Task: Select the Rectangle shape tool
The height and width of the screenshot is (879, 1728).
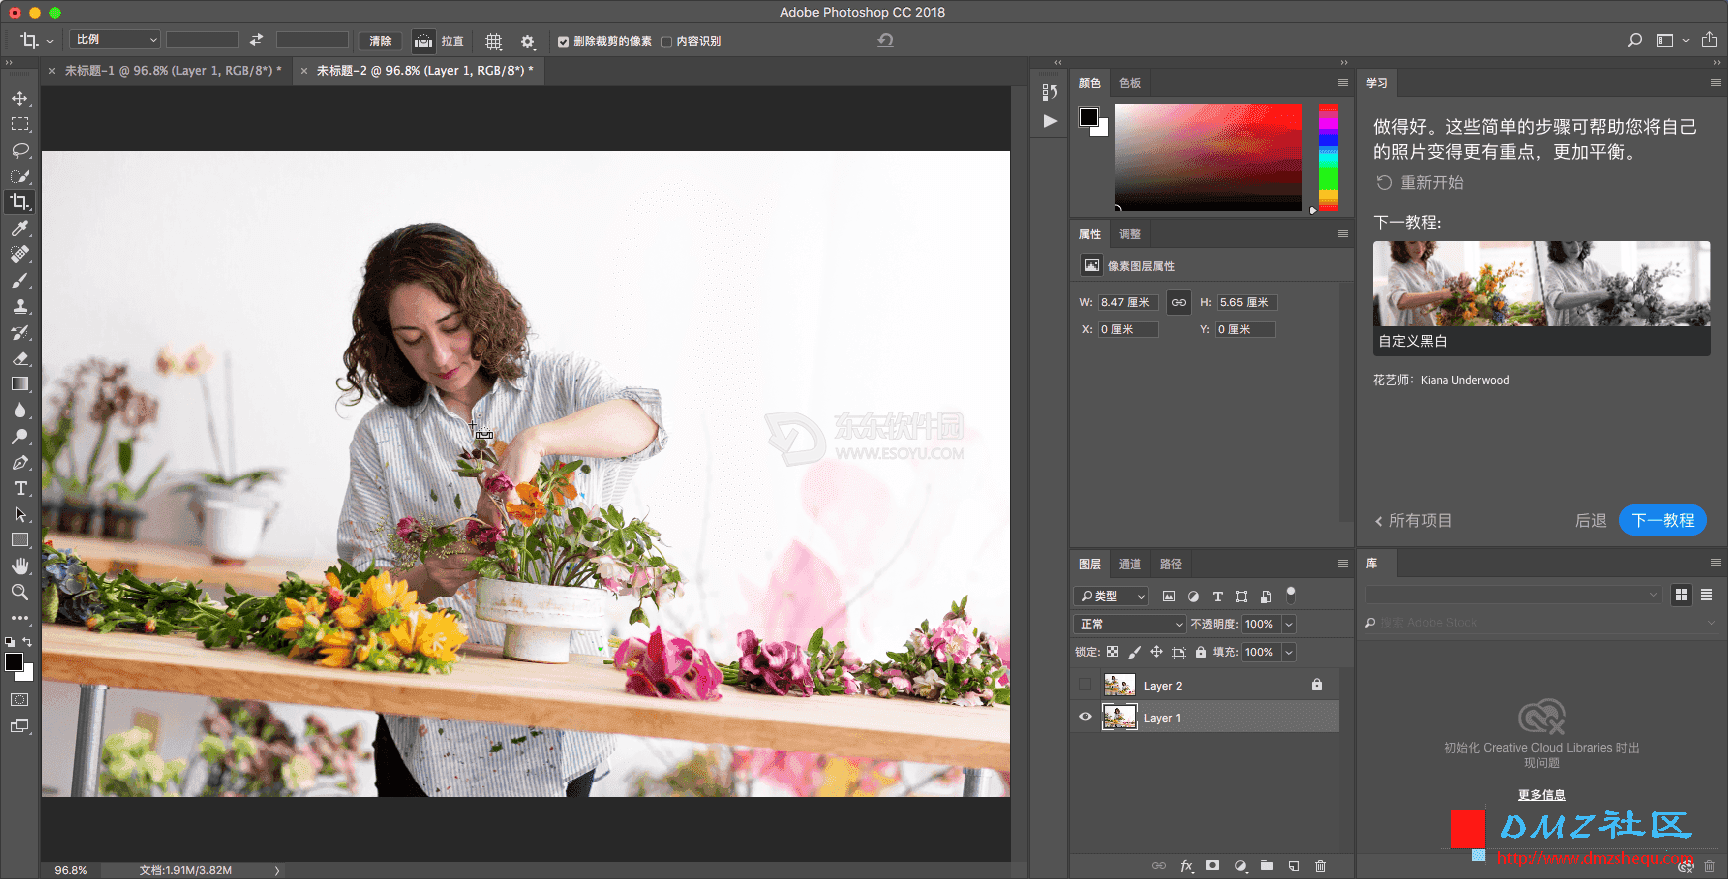Action: [20, 540]
